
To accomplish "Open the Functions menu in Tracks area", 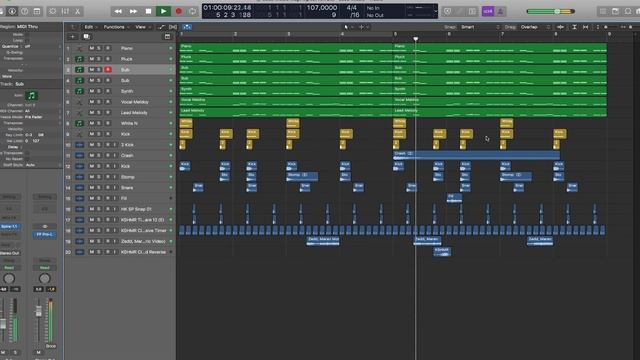I will pyautogui.click(x=116, y=27).
